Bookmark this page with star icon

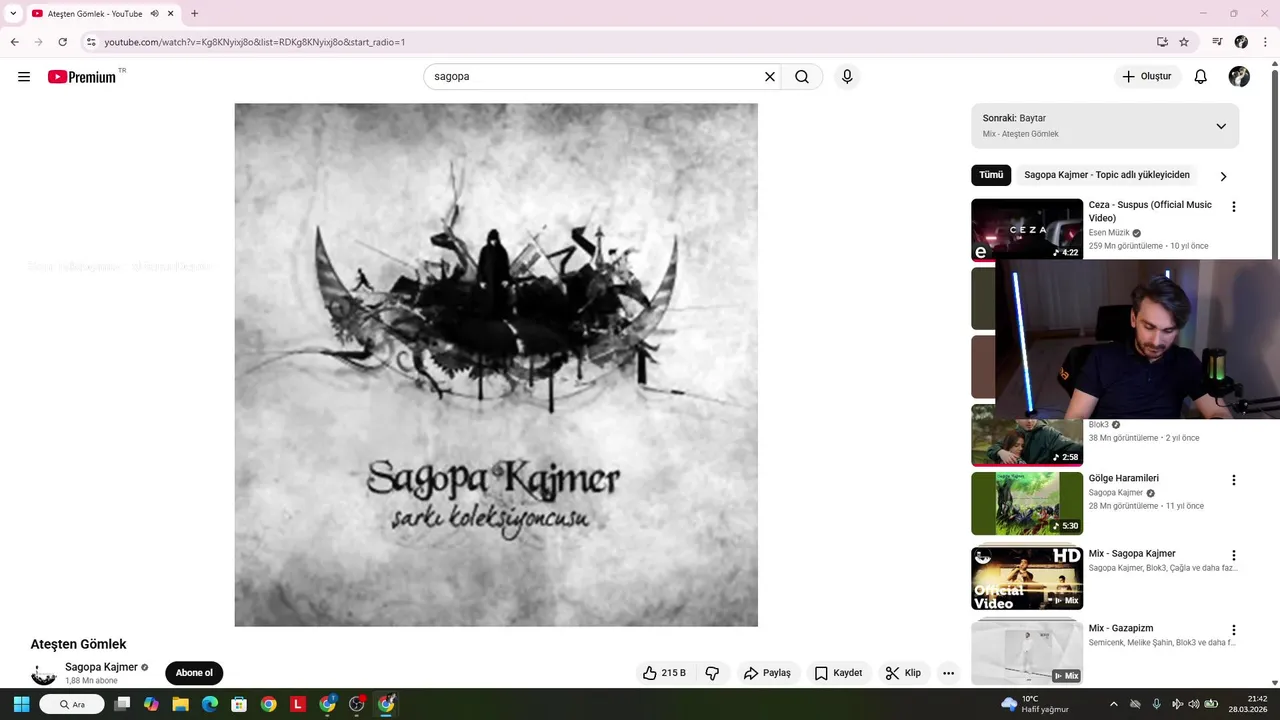pos(1184,42)
